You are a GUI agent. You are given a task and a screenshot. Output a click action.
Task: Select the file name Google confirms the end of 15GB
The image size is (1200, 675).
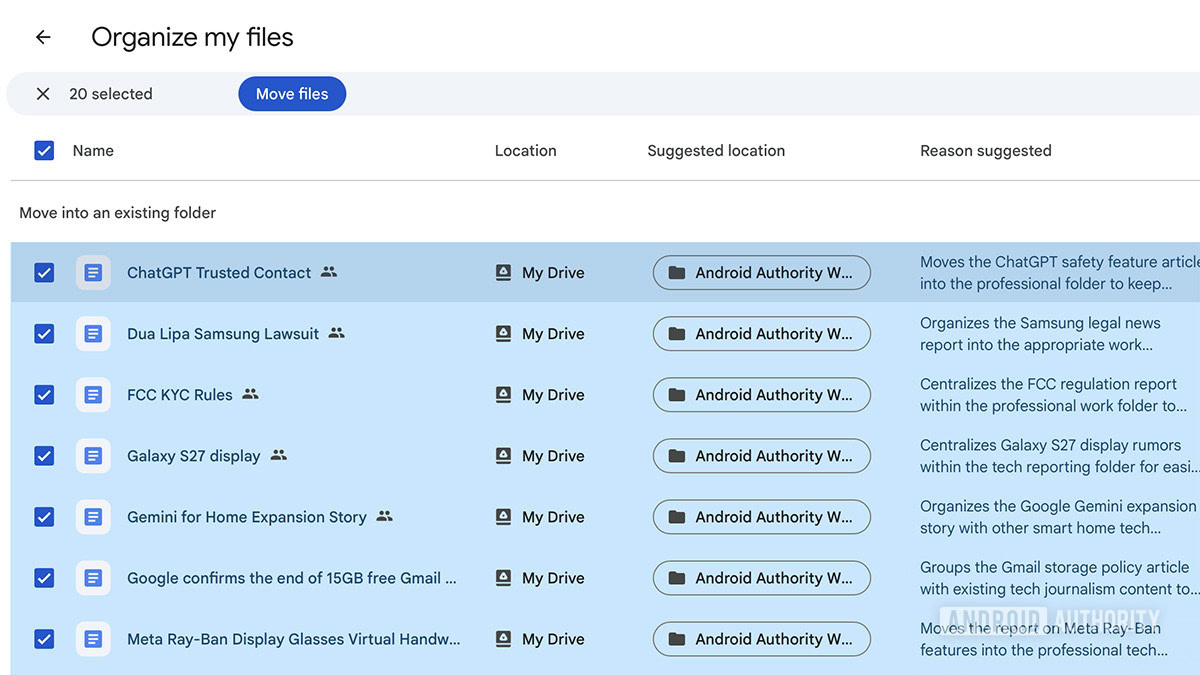pos(292,578)
